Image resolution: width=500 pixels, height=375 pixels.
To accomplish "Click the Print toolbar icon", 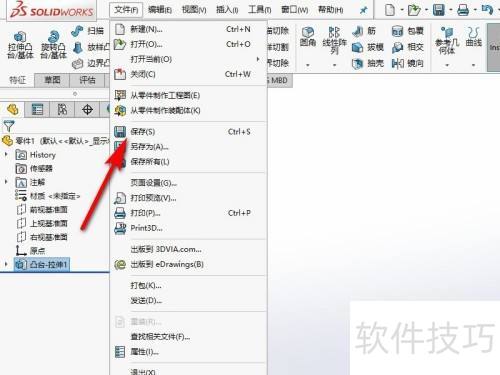I will pyautogui.click(x=463, y=10).
